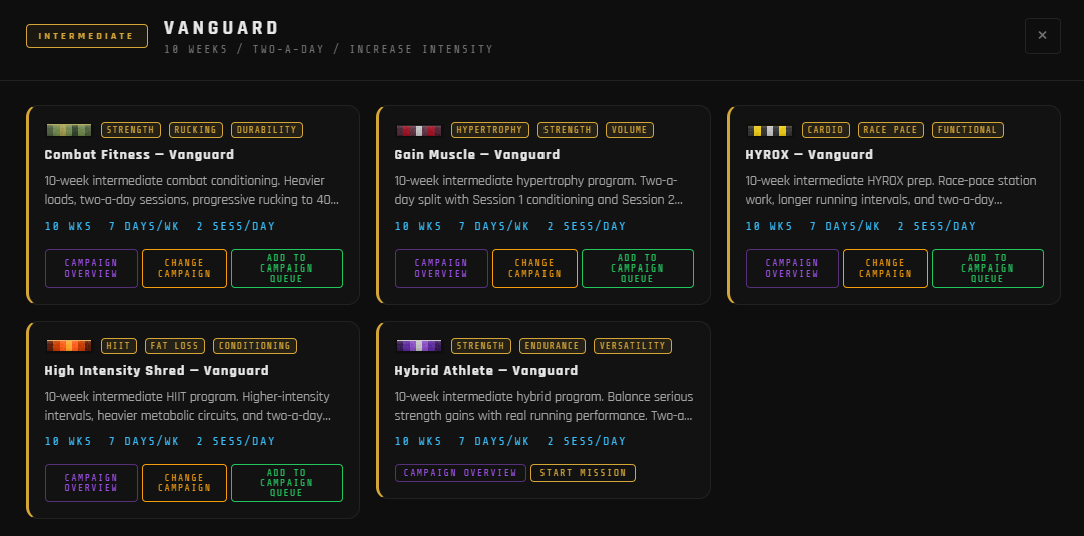1084x536 pixels.
Task: Click the 'HYROX — Vanguard' title
Action: [810, 155]
